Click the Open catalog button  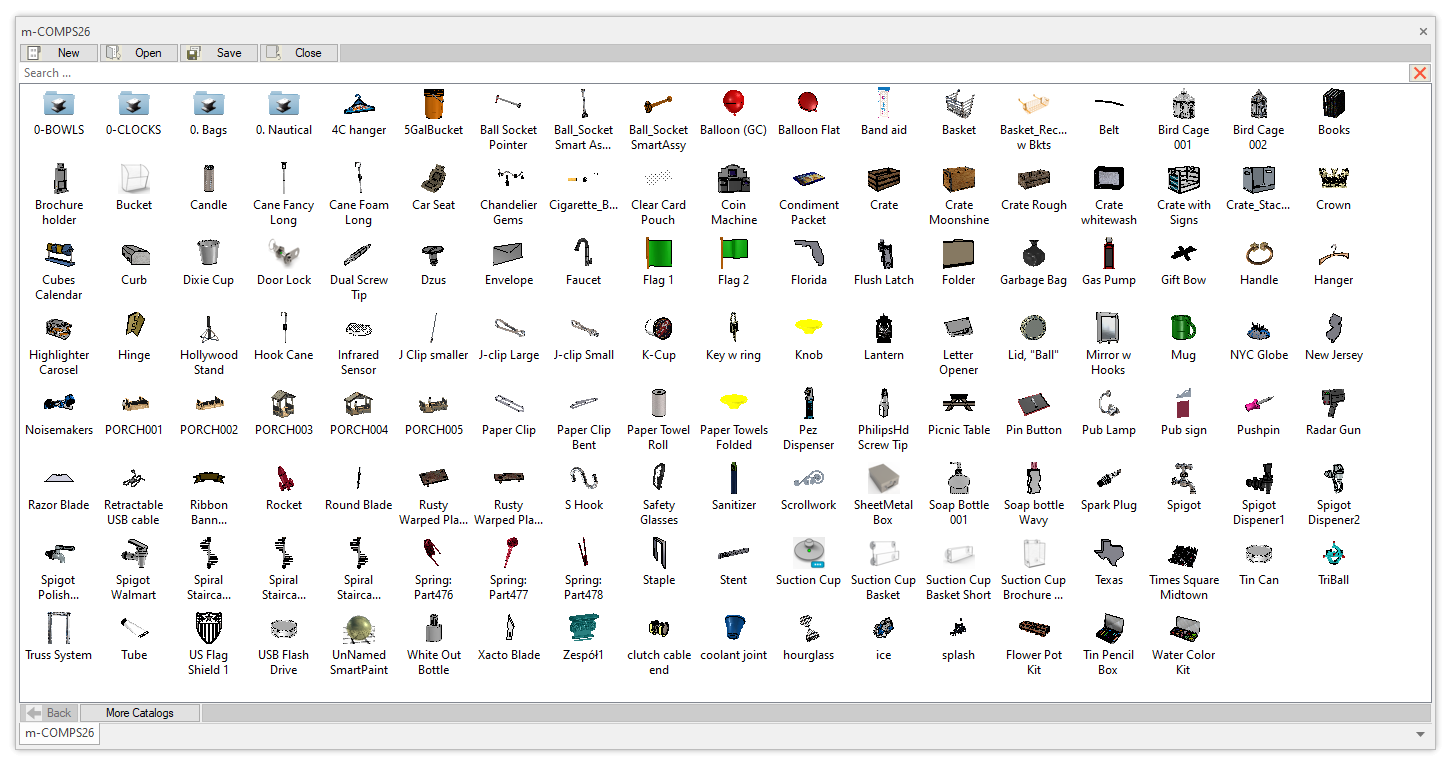(x=139, y=53)
